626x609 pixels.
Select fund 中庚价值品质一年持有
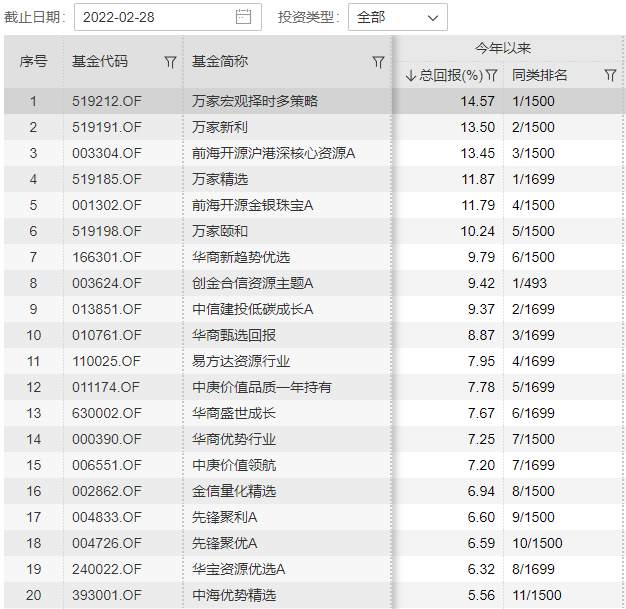click(x=261, y=387)
